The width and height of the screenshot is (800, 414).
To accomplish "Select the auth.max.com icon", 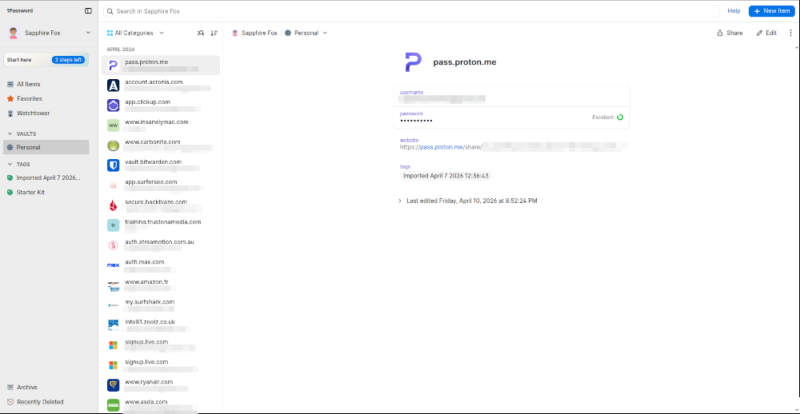I will [113, 265].
